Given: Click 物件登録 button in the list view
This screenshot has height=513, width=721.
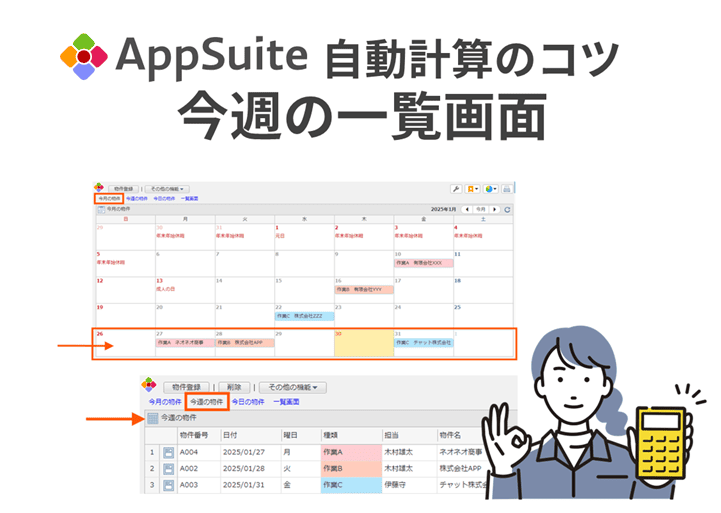Looking at the screenshot, I should pos(186,388).
